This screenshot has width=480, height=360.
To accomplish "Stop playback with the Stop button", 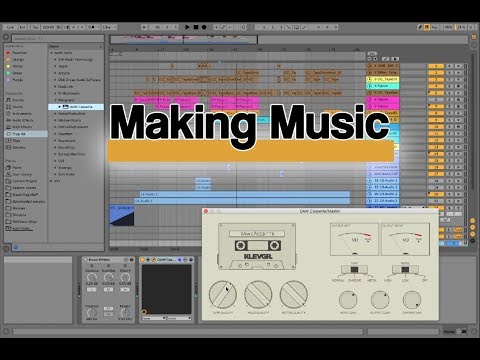I will coord(196,27).
